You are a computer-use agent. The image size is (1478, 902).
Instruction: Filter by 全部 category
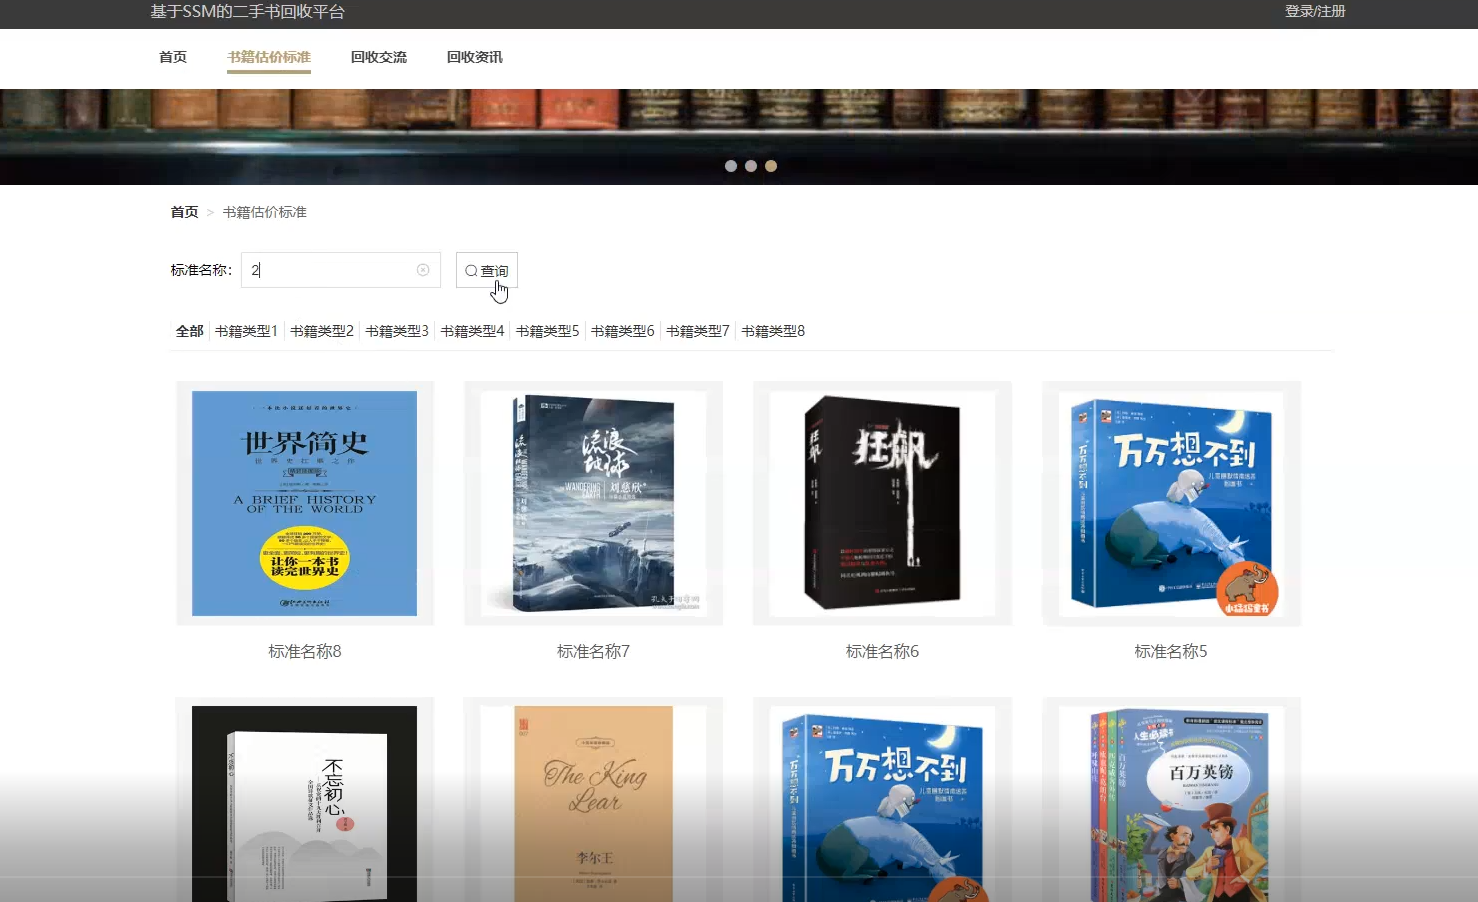tap(190, 331)
